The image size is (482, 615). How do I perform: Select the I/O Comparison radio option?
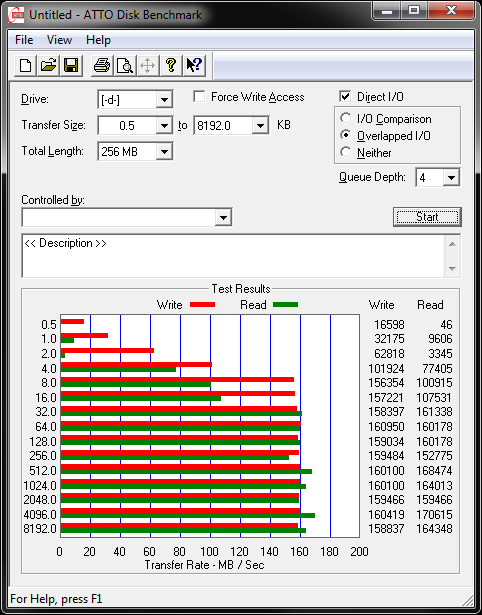pos(346,118)
